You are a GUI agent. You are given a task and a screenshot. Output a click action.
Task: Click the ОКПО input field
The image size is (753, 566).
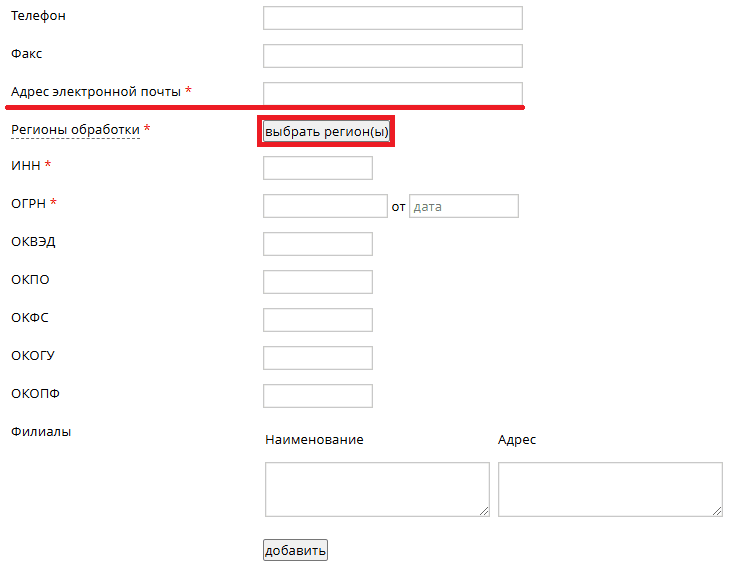point(317,282)
